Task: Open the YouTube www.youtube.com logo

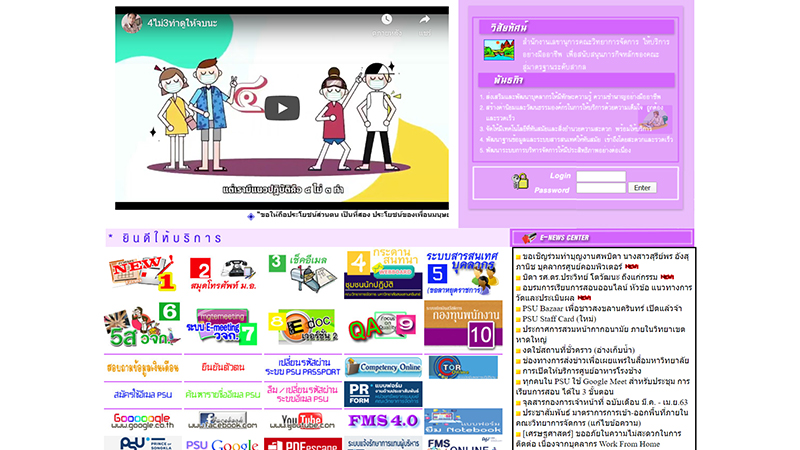Action: coord(303,421)
